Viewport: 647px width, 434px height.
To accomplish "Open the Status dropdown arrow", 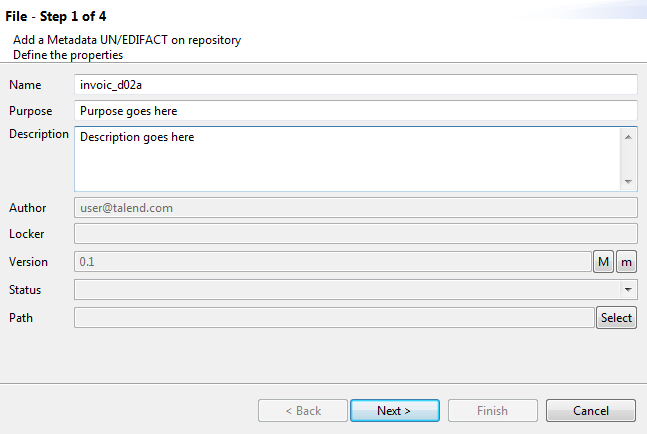I will point(628,290).
